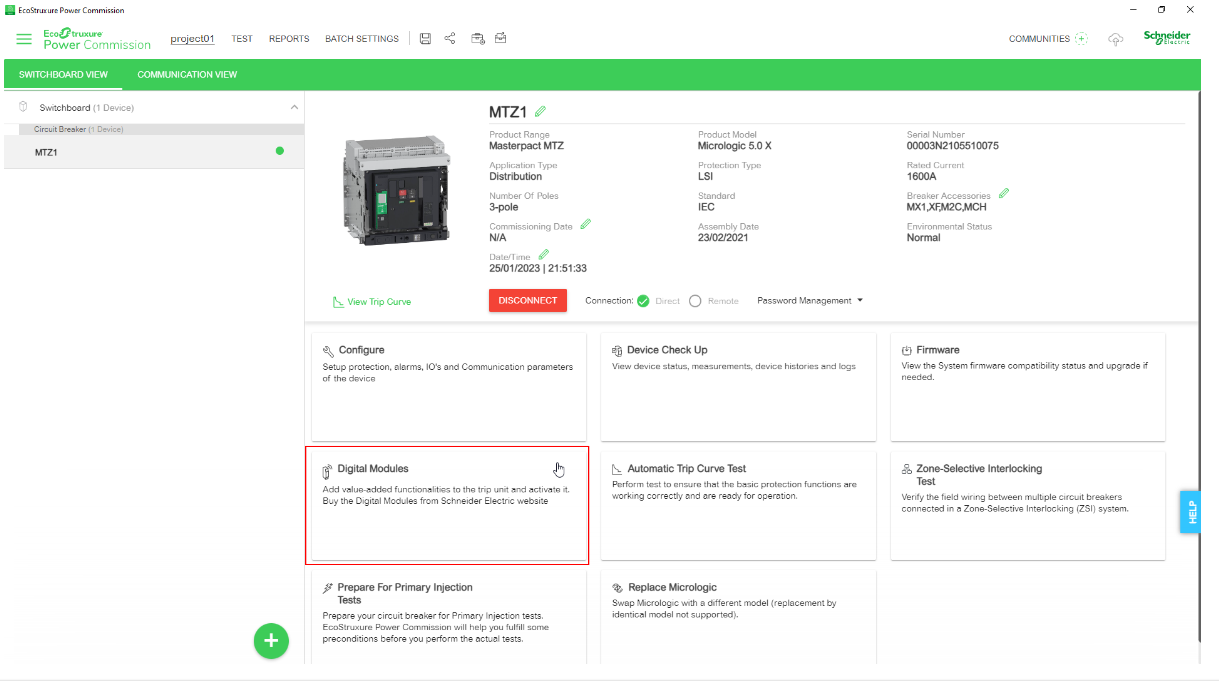Click MTZ1 green connection status dot

point(280,151)
